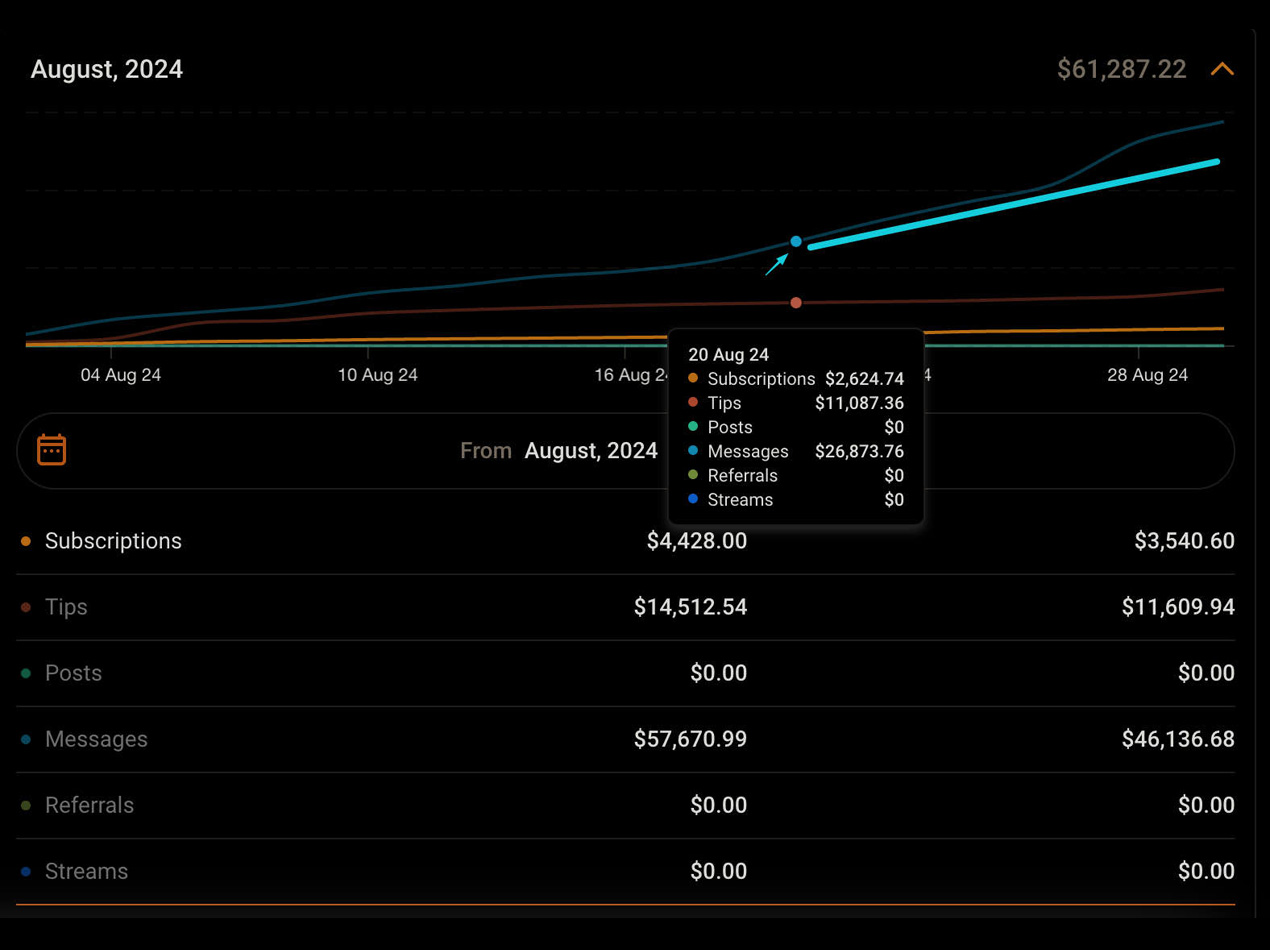The height and width of the screenshot is (950, 1270).
Task: Click the orange dot beside Subscriptions in the list
Action: coord(26,541)
